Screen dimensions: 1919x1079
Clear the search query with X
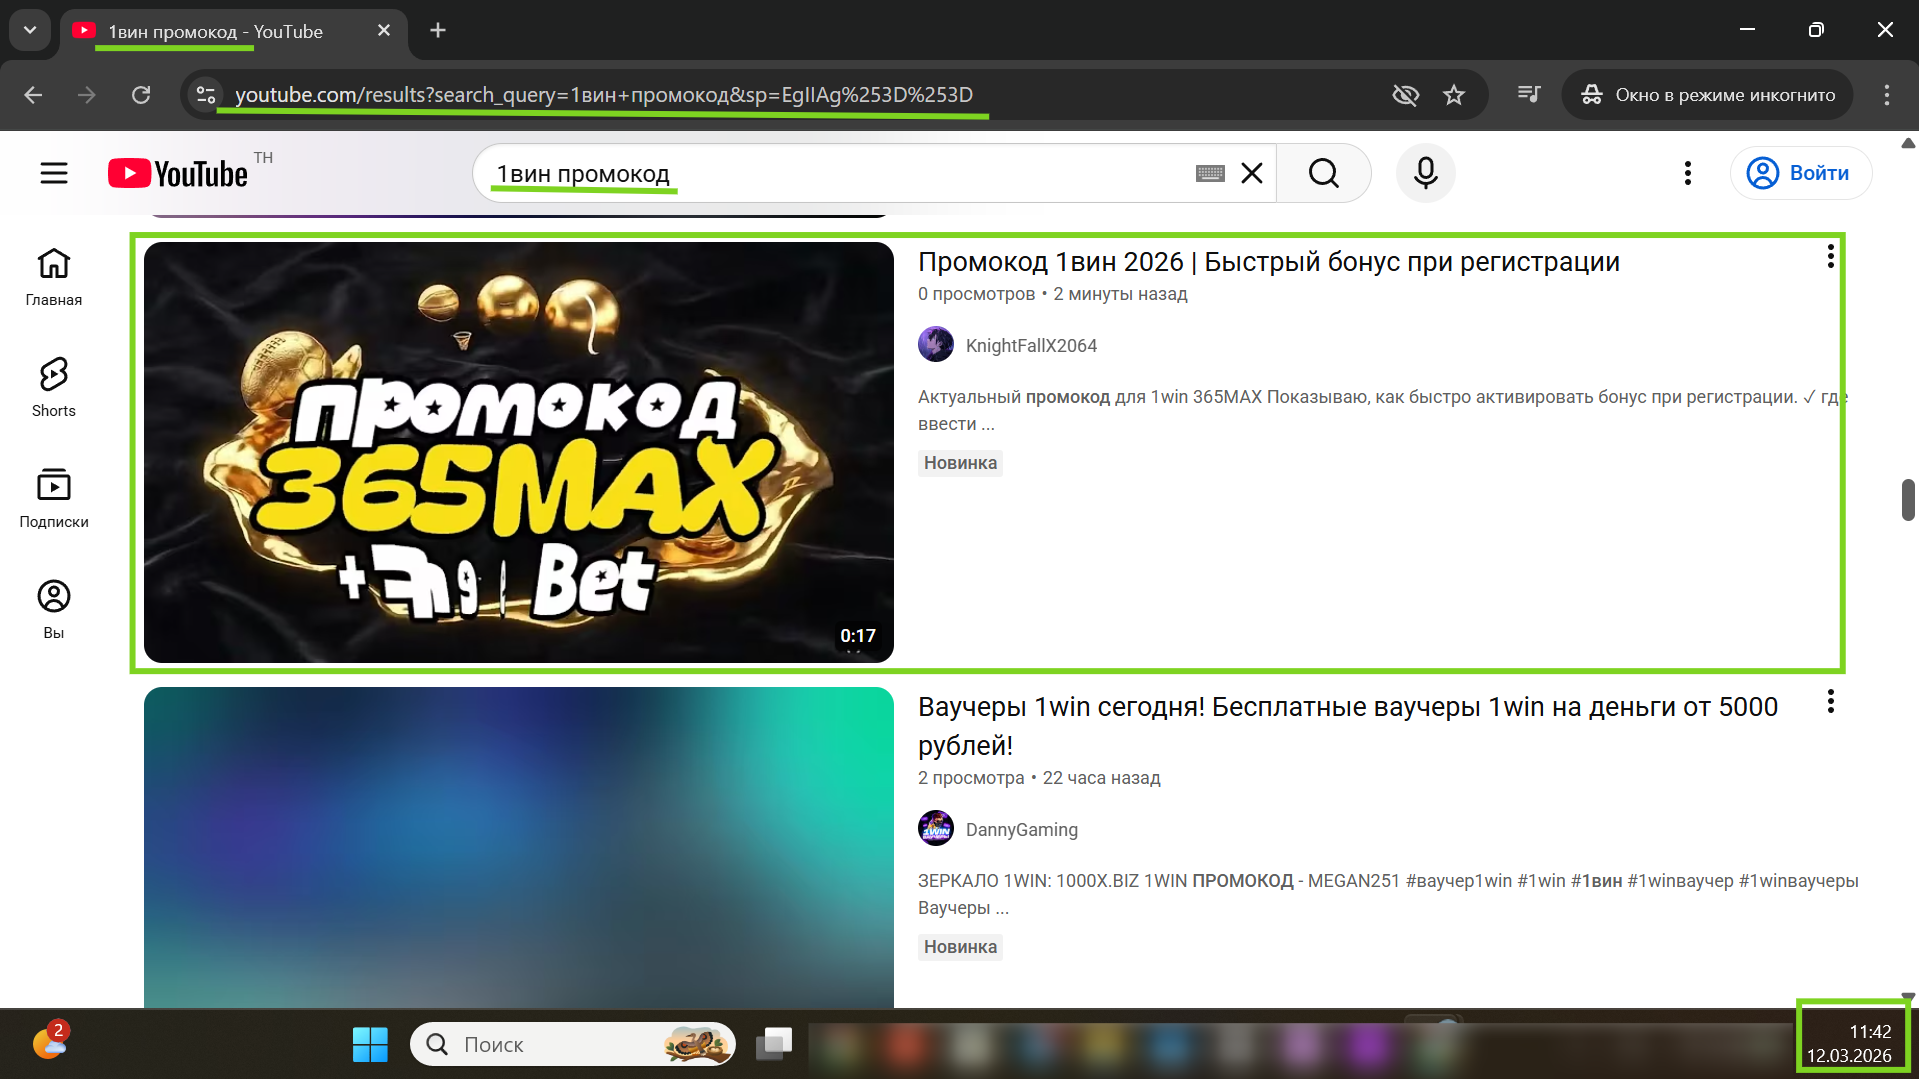1252,173
